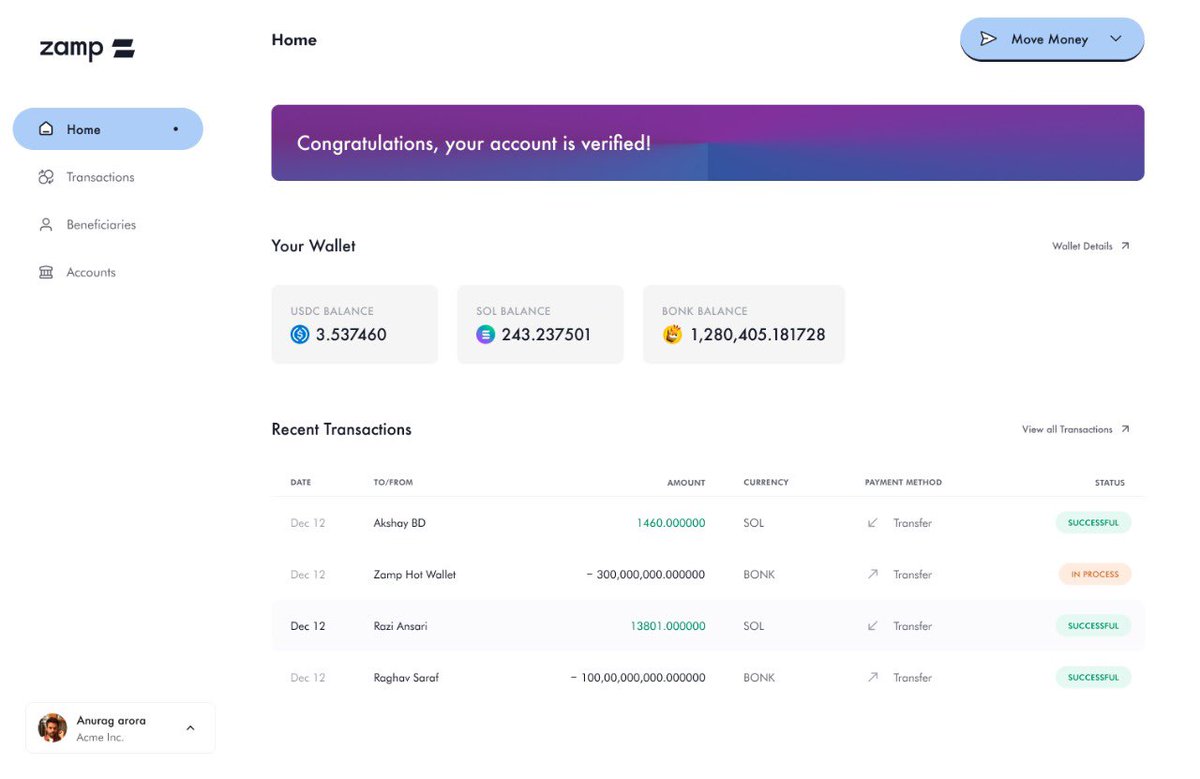Click the − 100,00,000,000.000000 amount
This screenshot has height=779, width=1200.
tap(638, 677)
